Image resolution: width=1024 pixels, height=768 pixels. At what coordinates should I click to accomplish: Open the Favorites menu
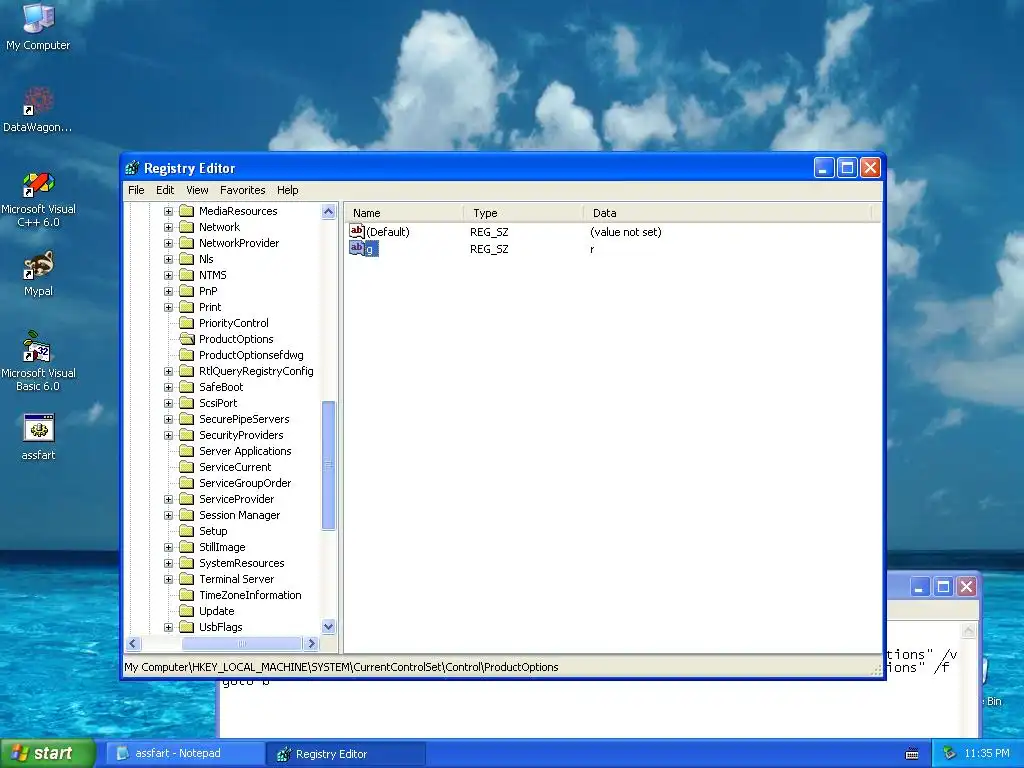(242, 190)
